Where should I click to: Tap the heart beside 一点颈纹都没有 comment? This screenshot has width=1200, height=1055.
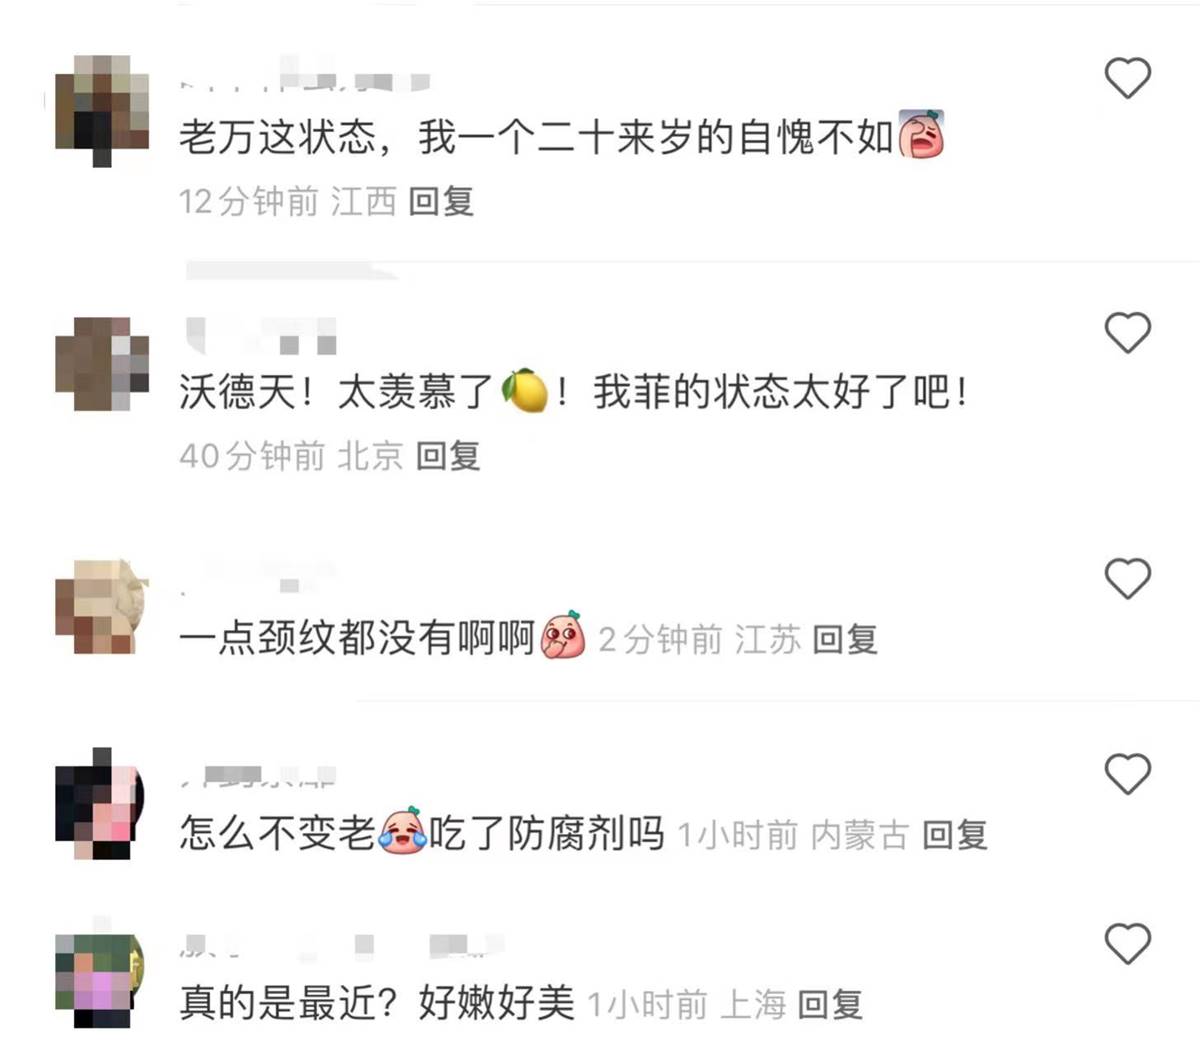pos(1127,578)
